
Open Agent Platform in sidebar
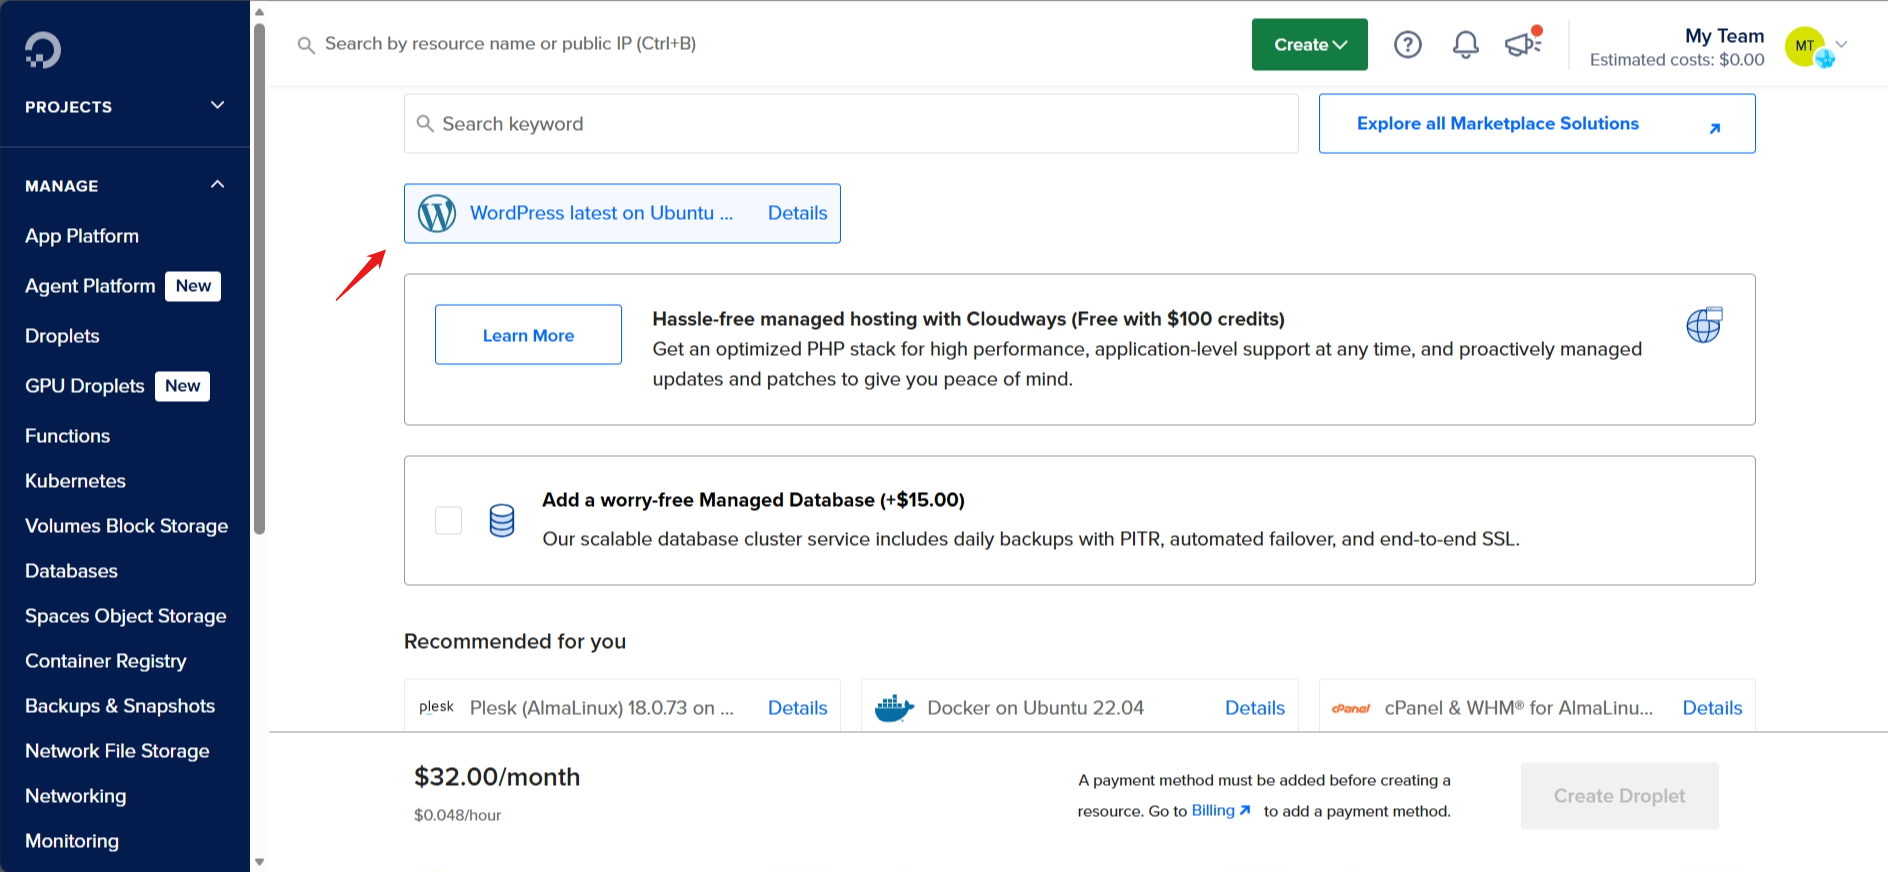point(90,286)
